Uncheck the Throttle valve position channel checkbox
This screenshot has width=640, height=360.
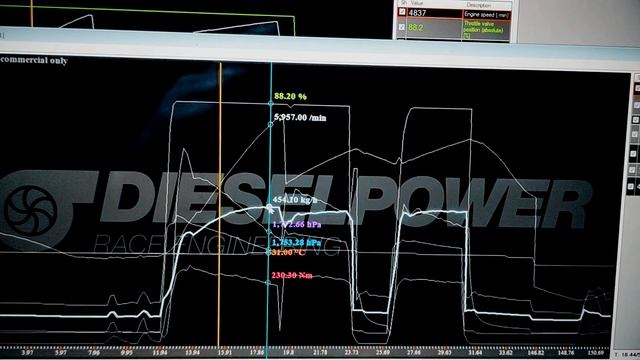(402, 27)
